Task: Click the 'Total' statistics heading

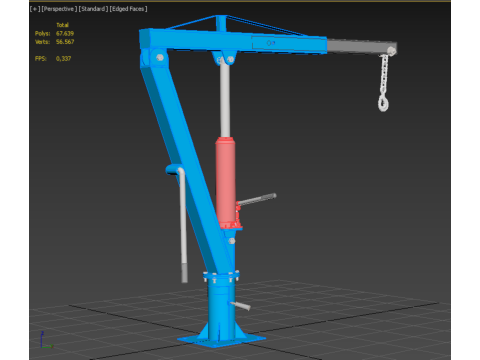Action: [62, 25]
